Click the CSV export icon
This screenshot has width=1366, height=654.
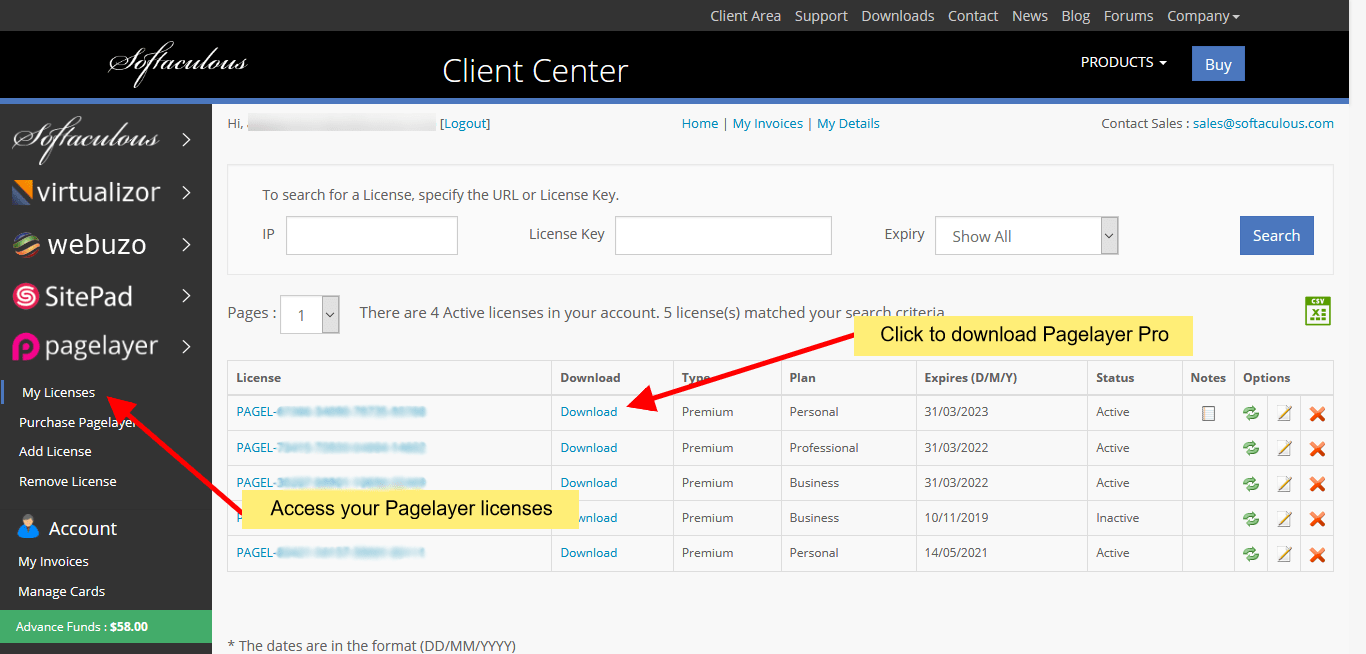point(1317,311)
